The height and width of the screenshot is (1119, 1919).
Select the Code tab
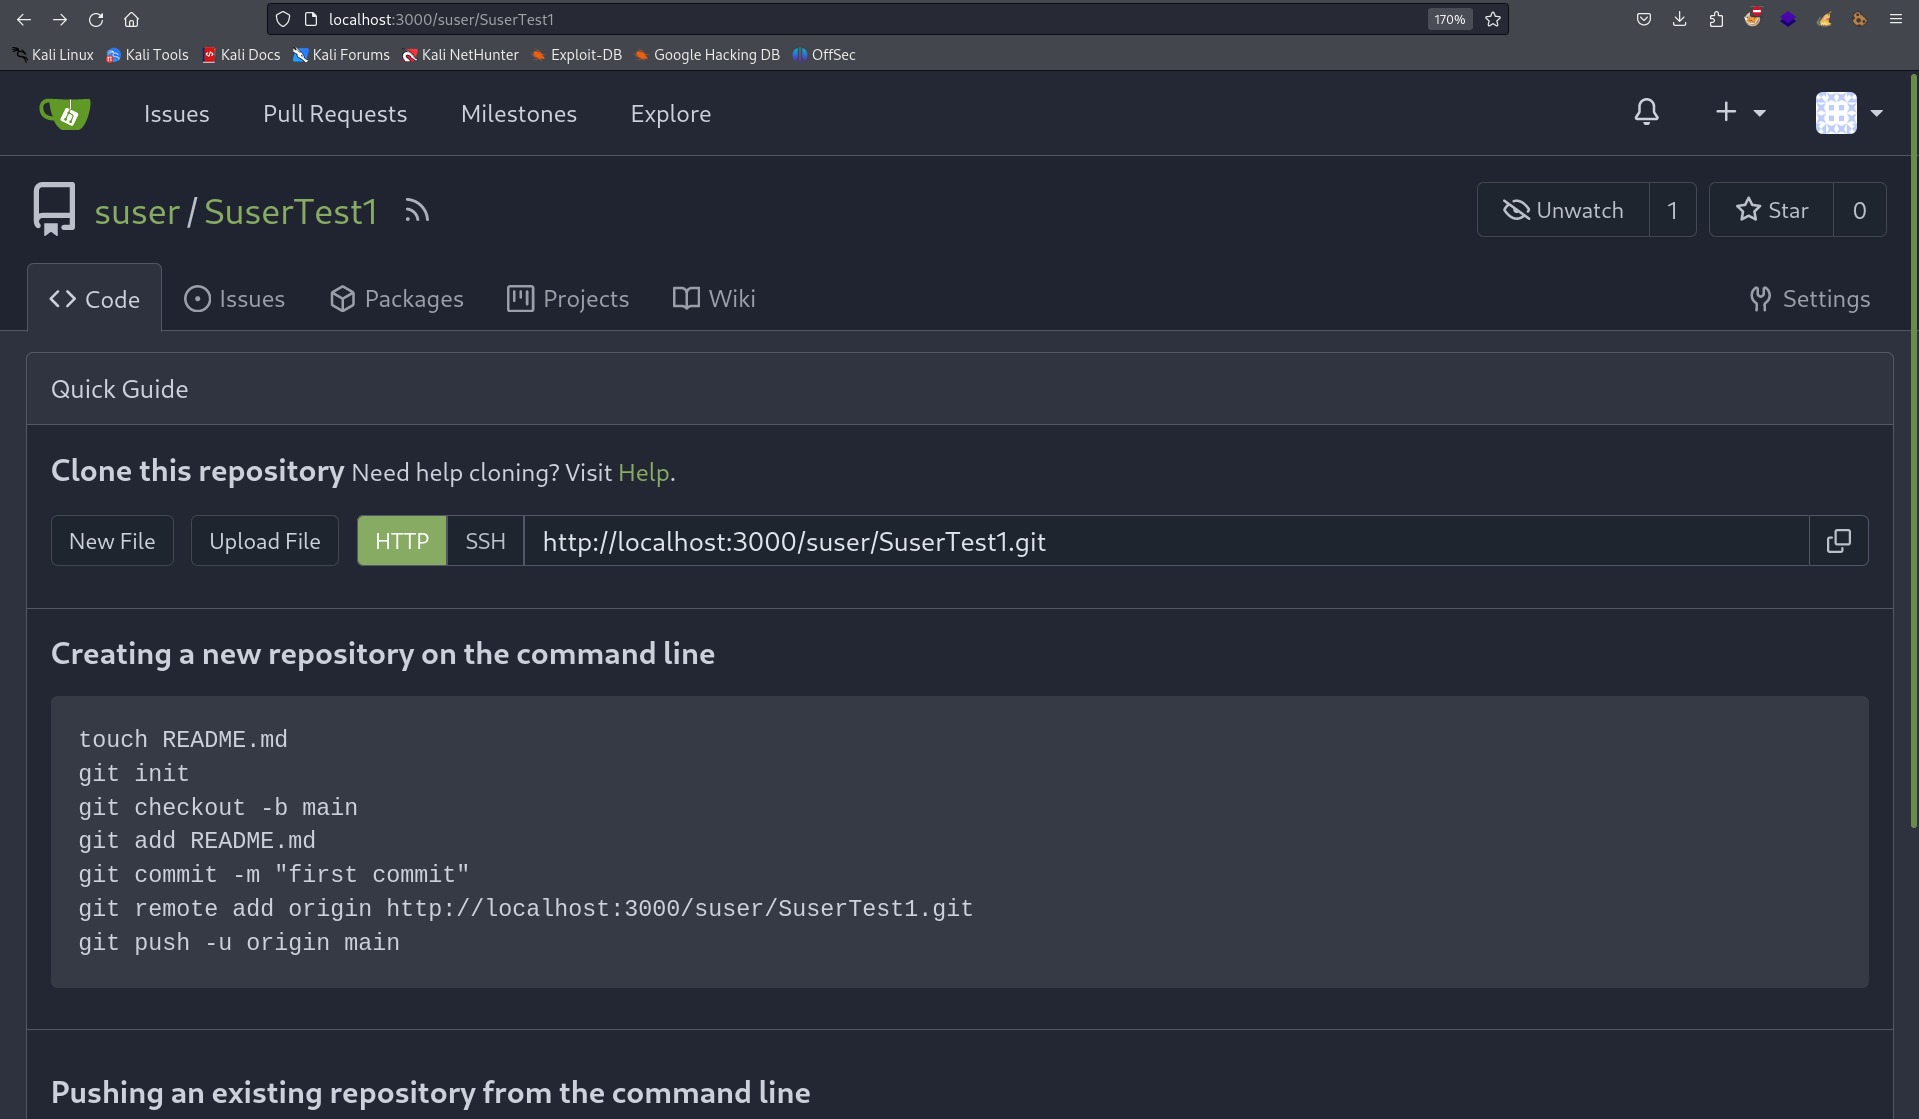coord(95,298)
